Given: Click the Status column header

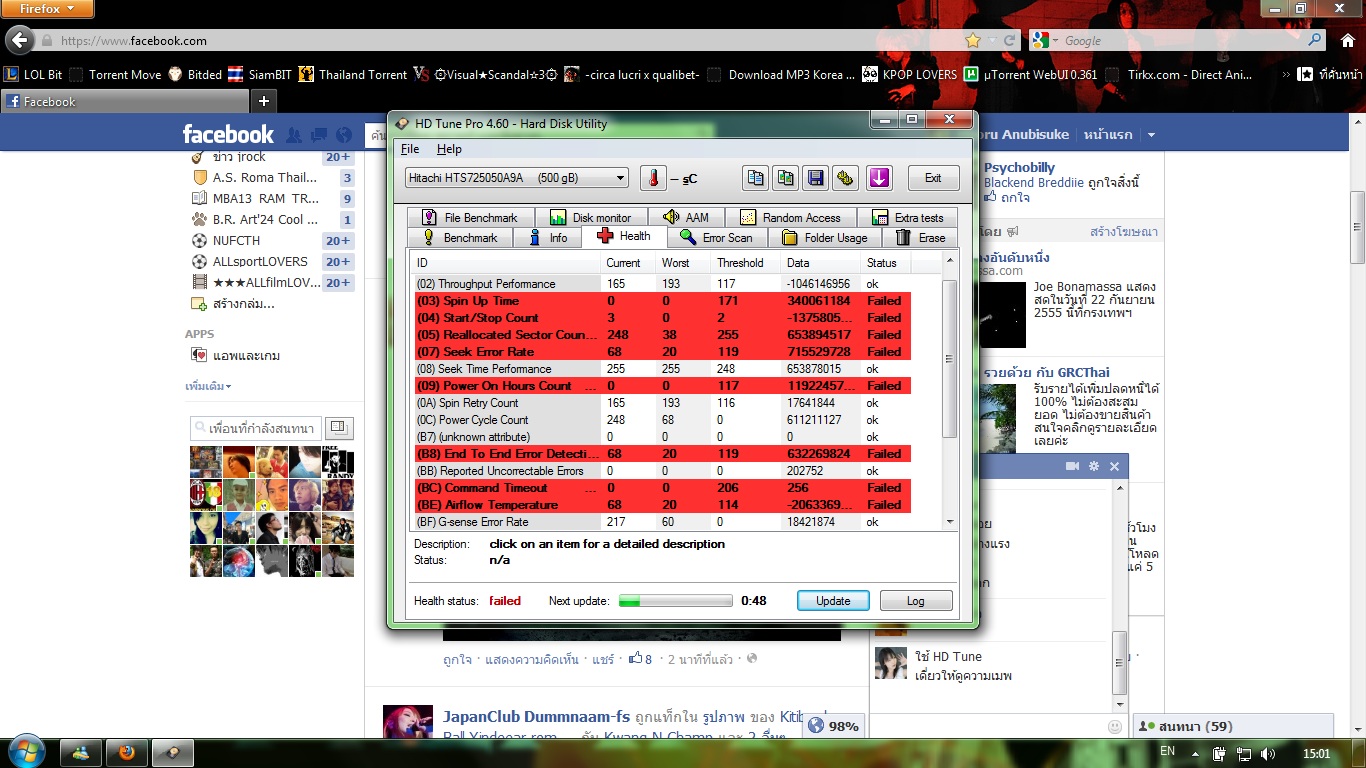Looking at the screenshot, I should (x=886, y=263).
